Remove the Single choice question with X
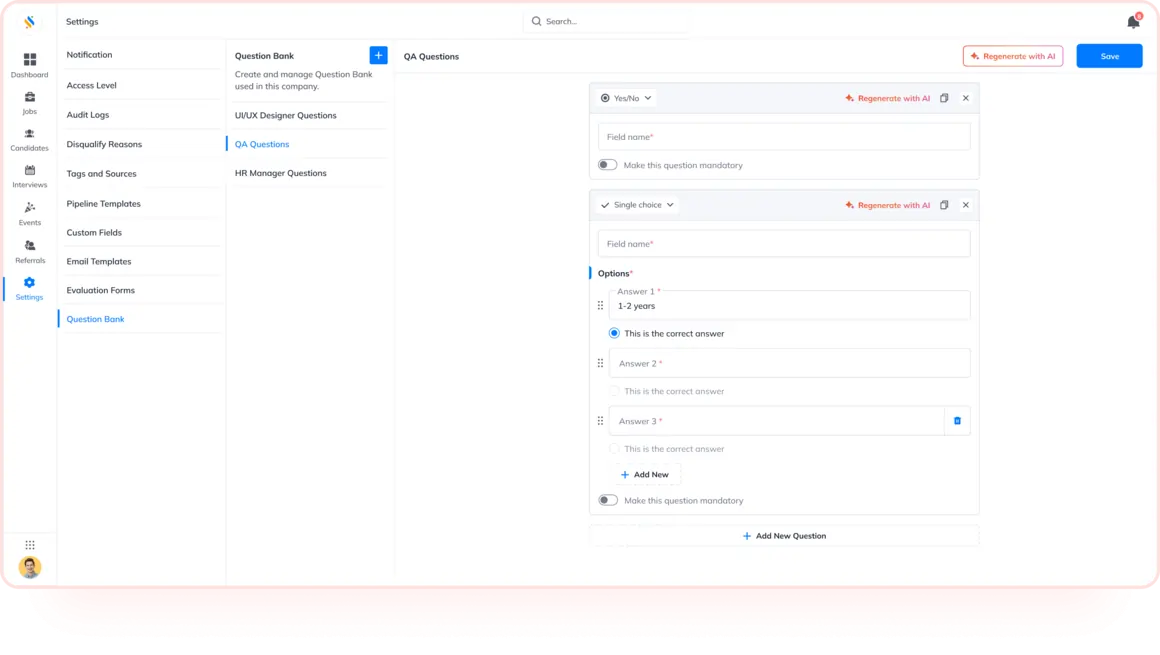The image size is (1160, 655). point(965,205)
